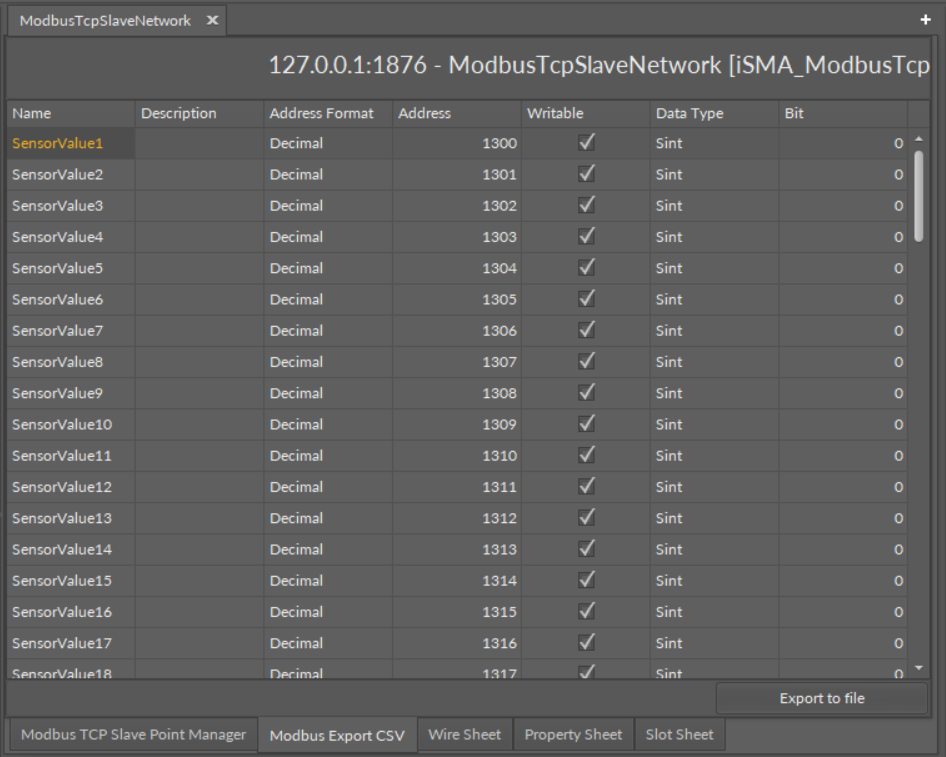Image resolution: width=946 pixels, height=757 pixels.
Task: Disable Writable on SensorValue10
Action: (587, 424)
